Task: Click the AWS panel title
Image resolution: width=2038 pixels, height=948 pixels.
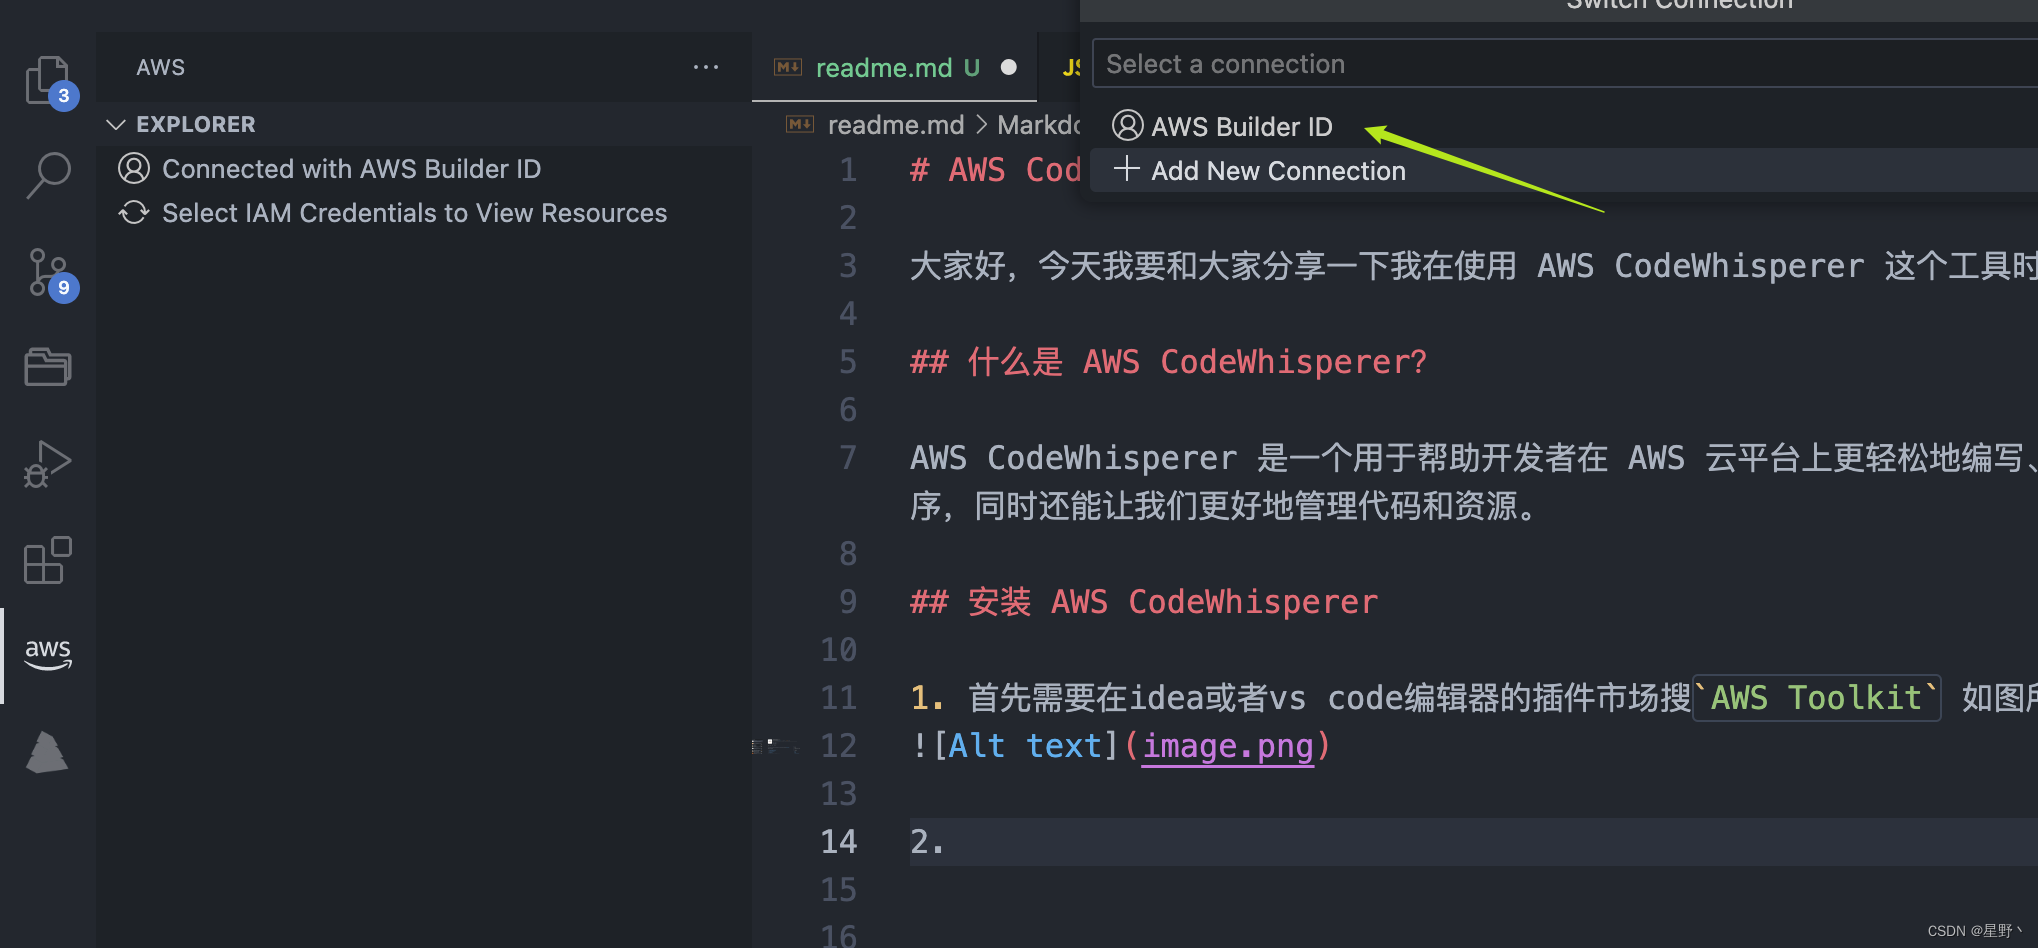Action: (x=160, y=67)
